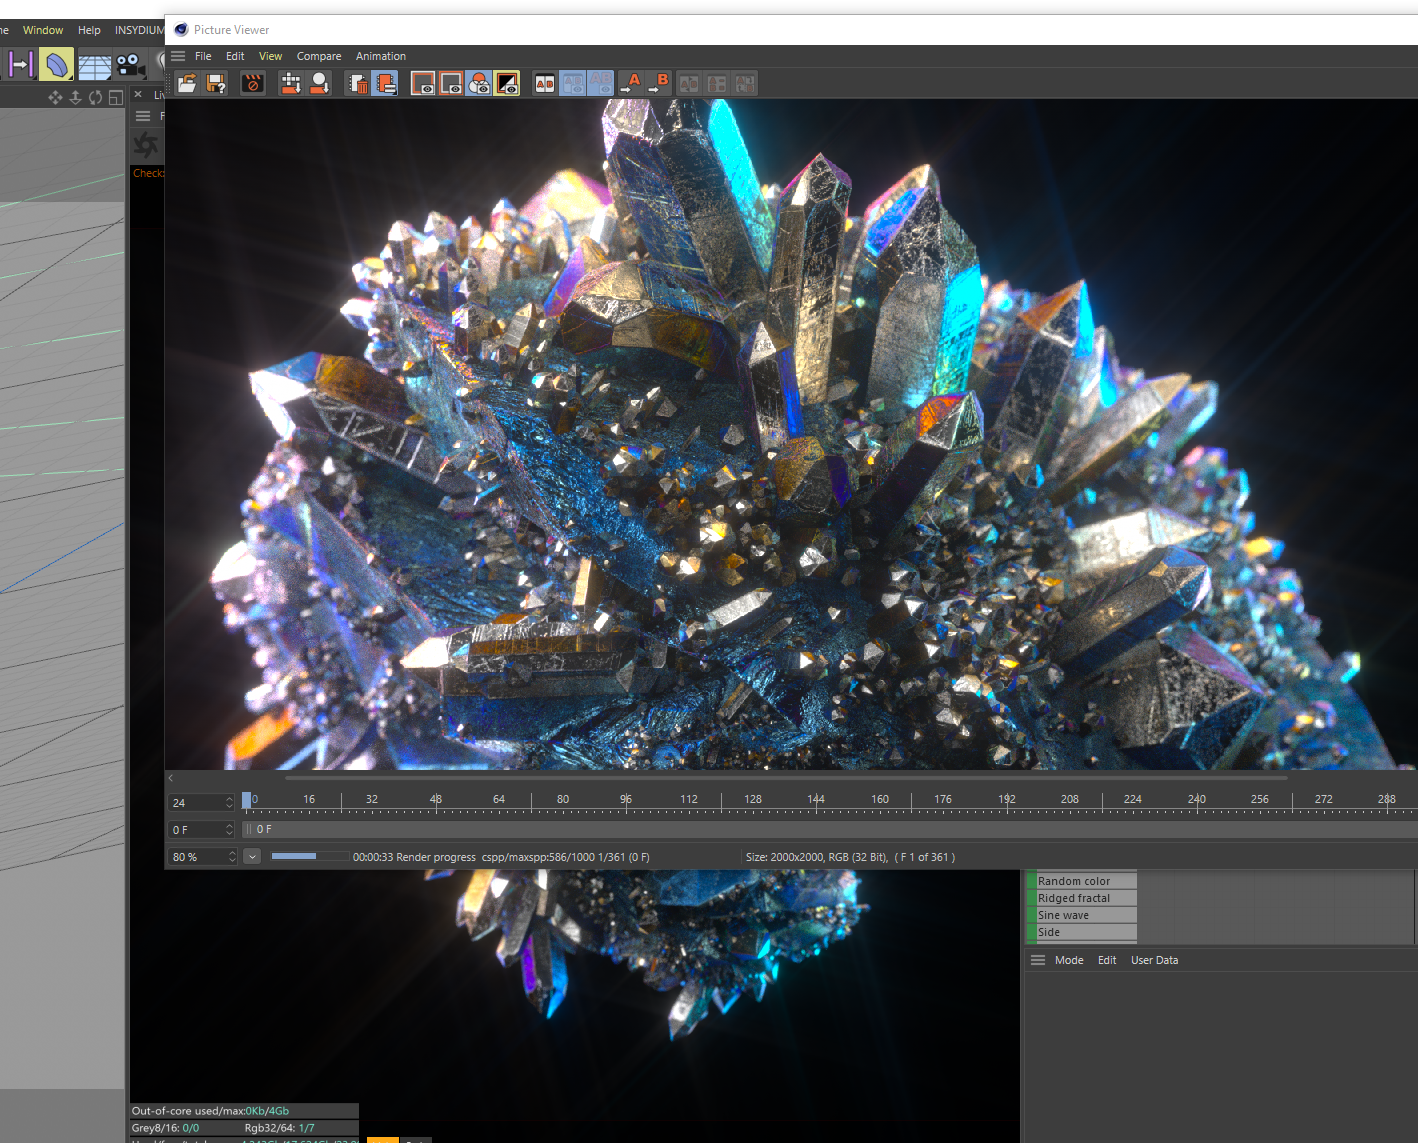
Task: Click the Open image folder icon
Action: pos(187,84)
